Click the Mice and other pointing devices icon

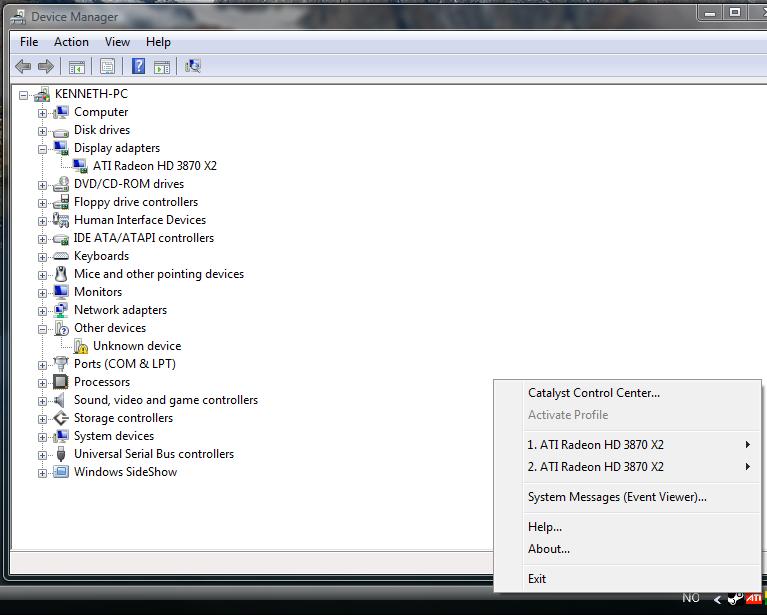click(61, 274)
